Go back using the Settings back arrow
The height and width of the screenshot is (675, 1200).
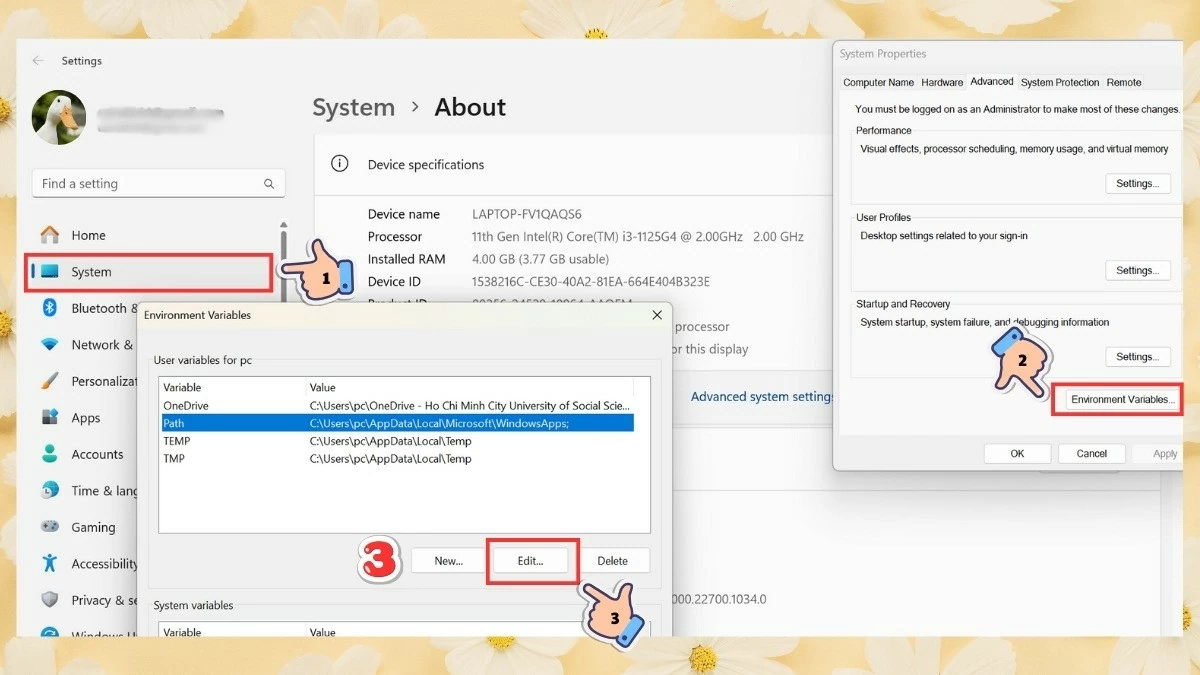38,61
